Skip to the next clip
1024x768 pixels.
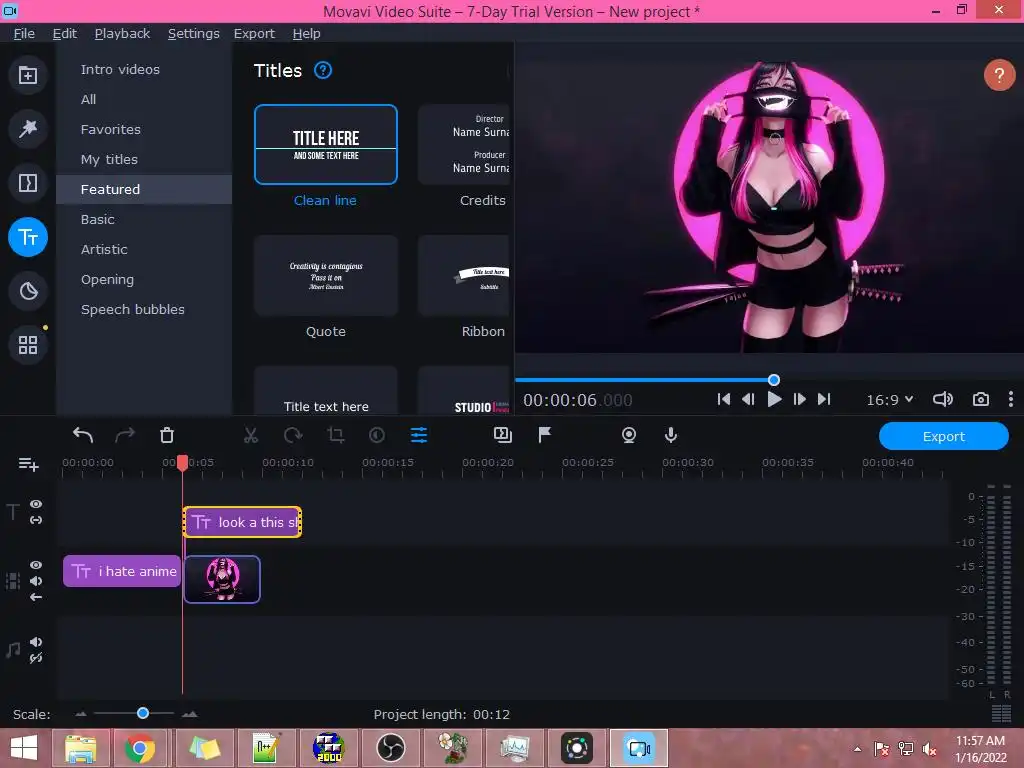tap(824, 399)
